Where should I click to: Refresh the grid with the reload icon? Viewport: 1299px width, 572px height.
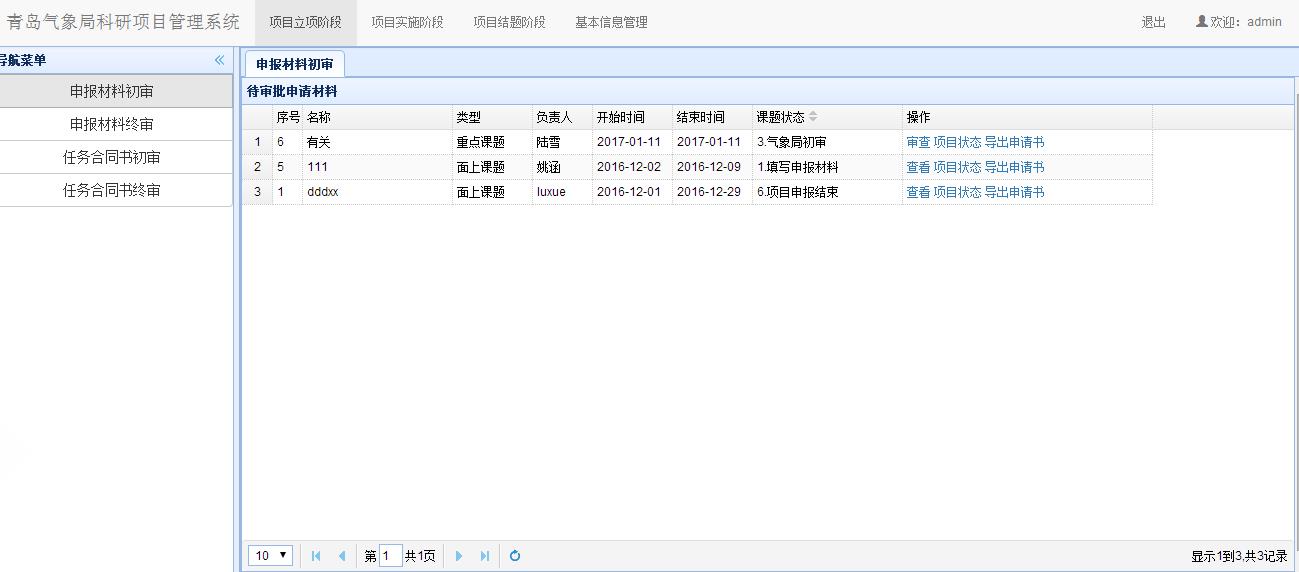tap(515, 556)
